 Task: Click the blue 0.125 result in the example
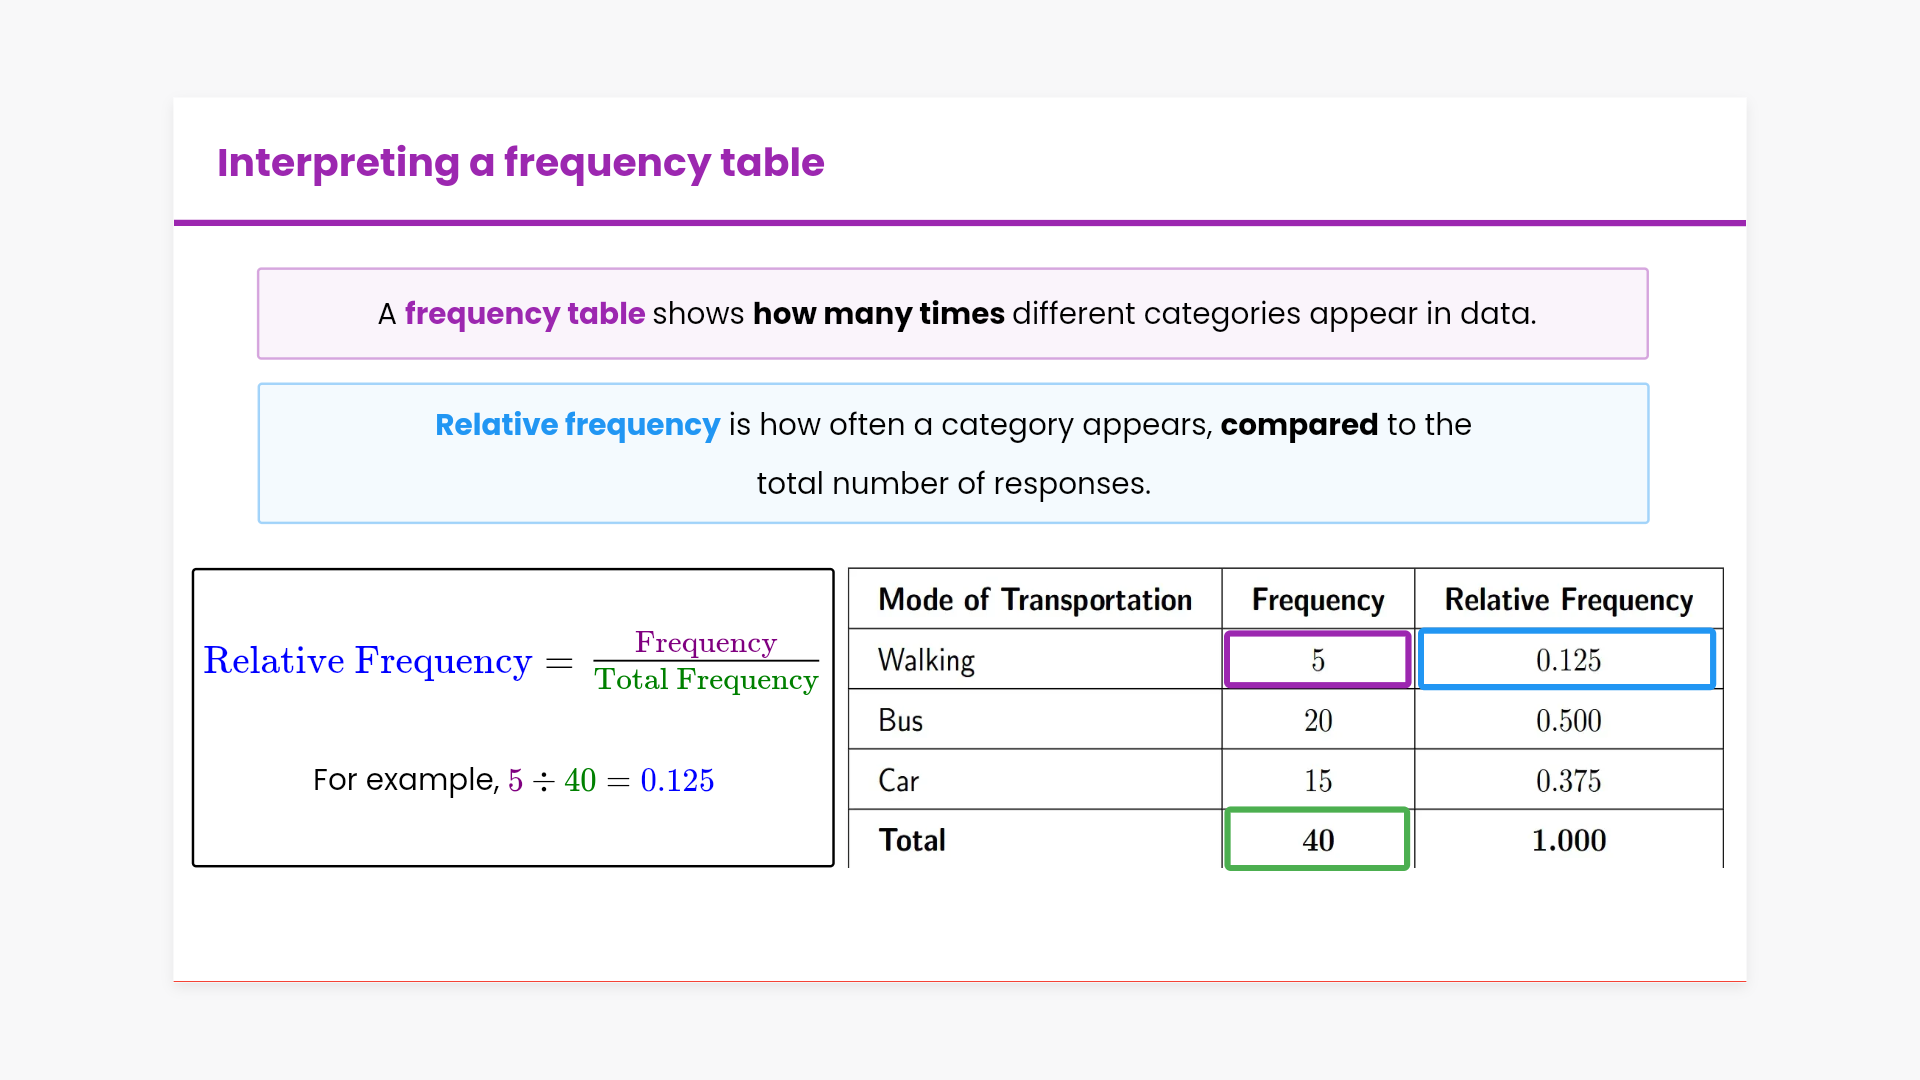click(x=677, y=781)
